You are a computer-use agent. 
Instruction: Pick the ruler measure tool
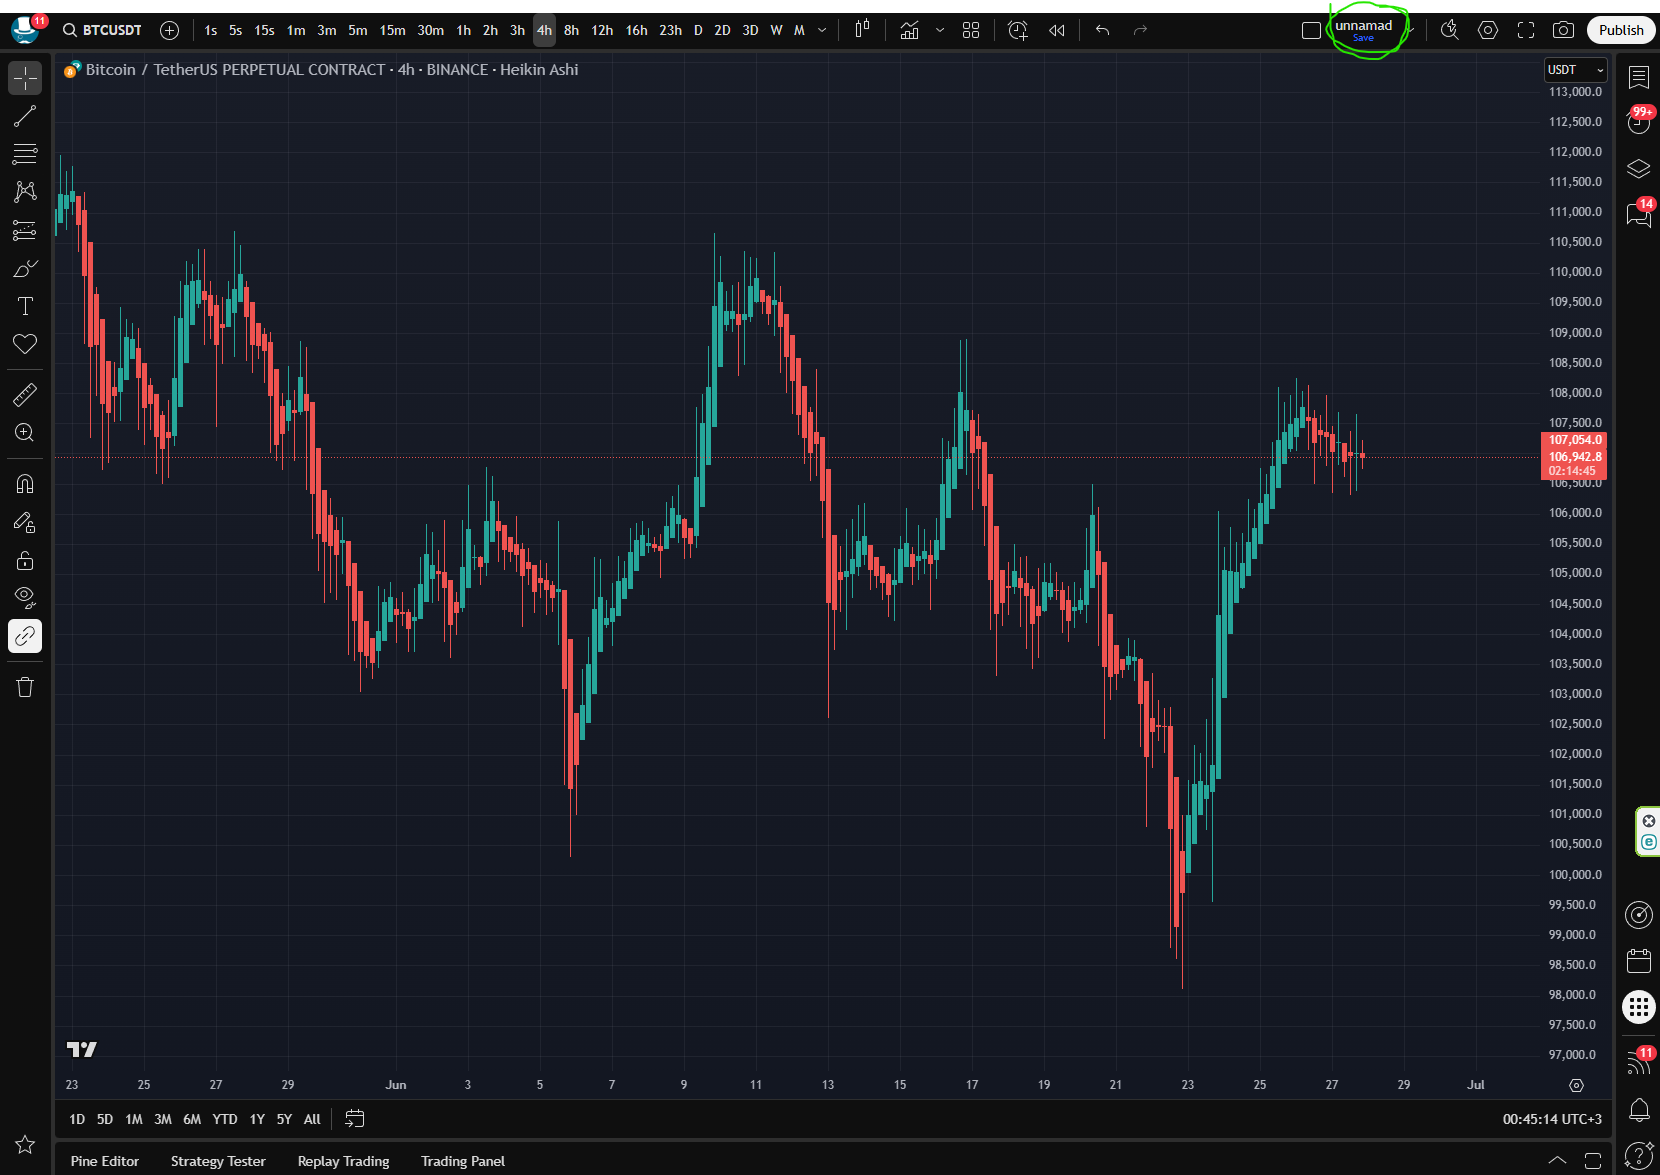tap(25, 395)
